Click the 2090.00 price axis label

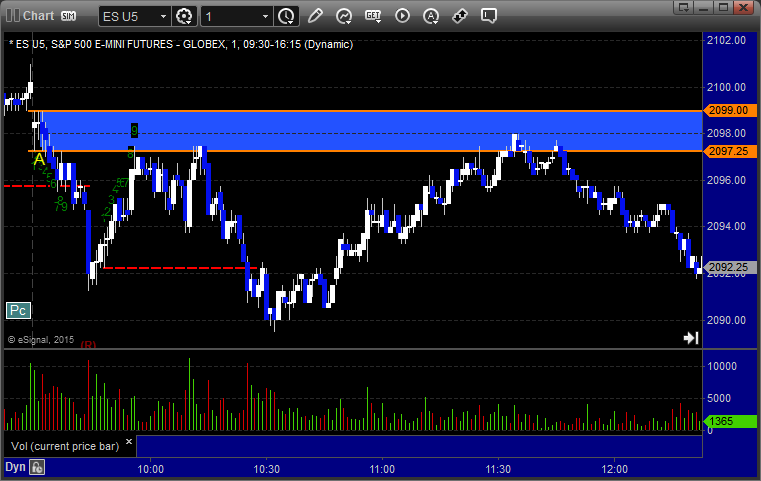click(726, 320)
